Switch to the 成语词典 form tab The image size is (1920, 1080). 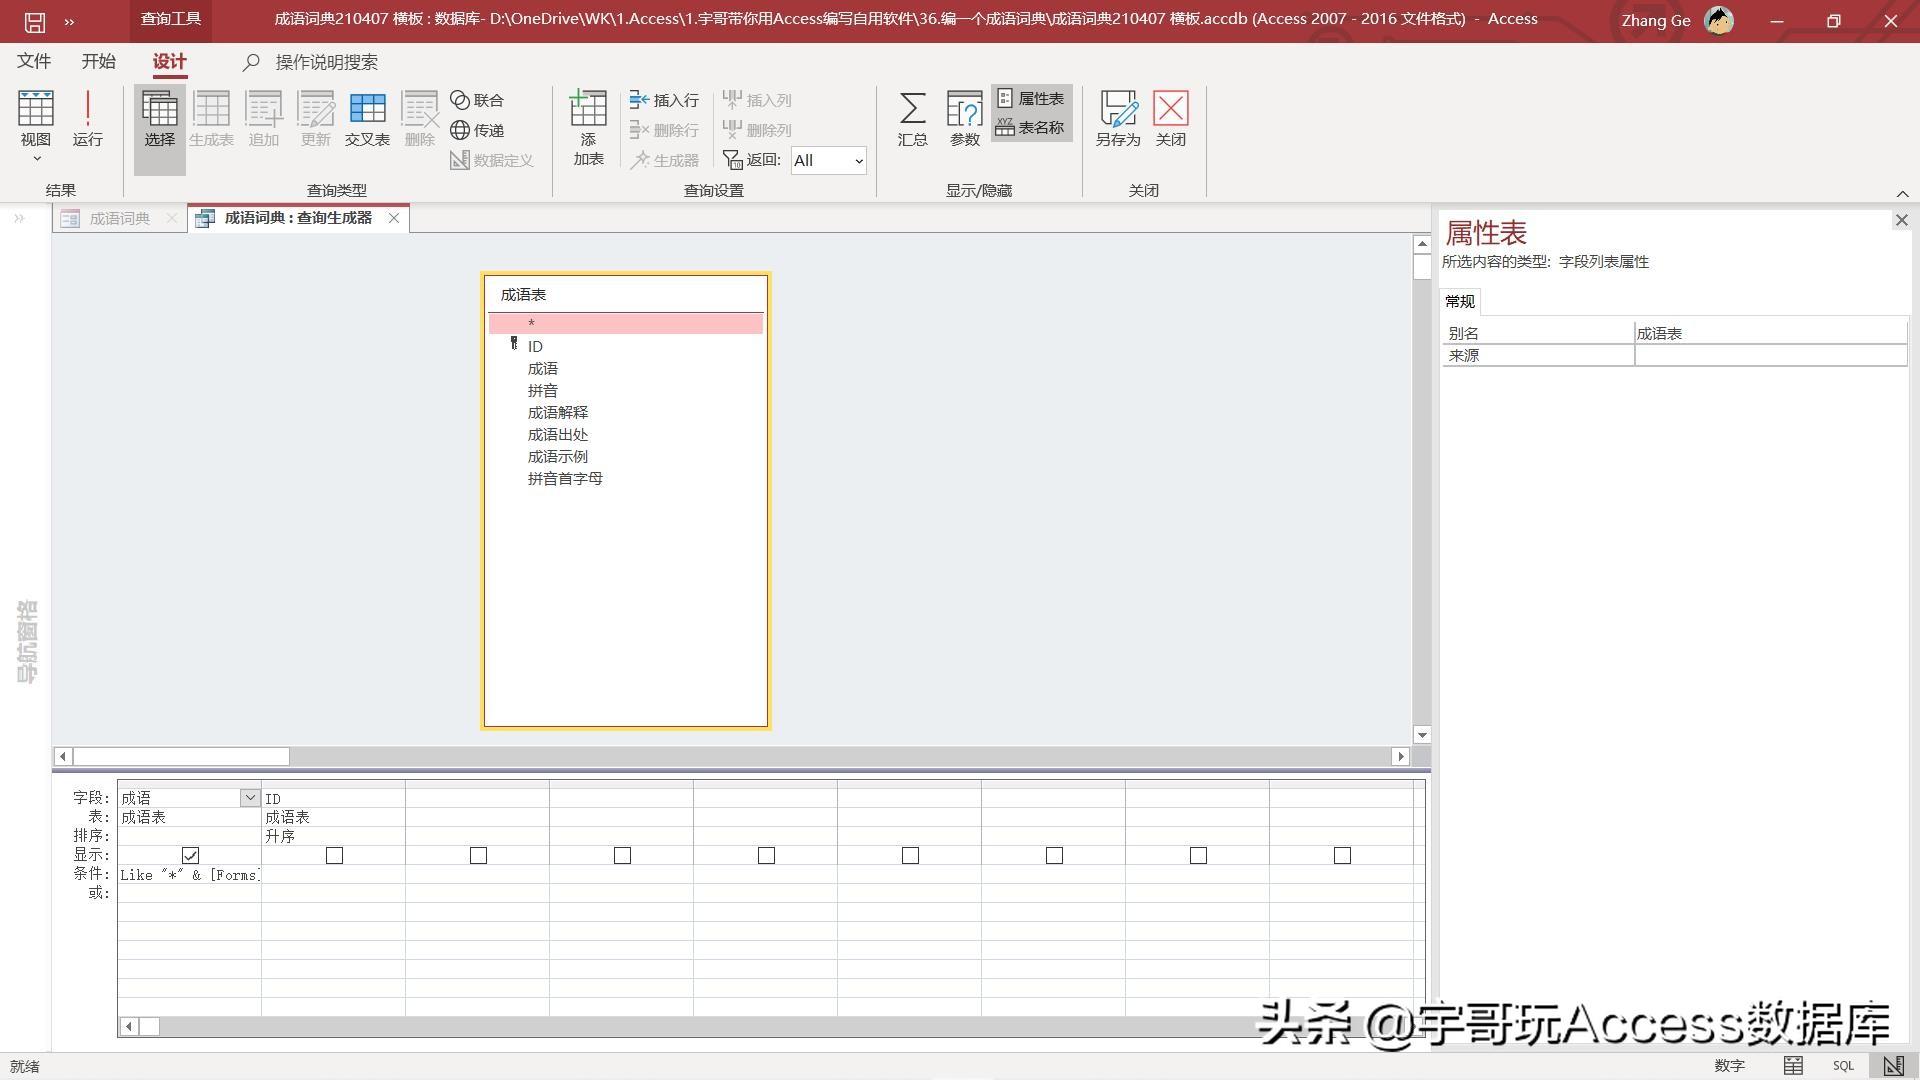tap(118, 218)
